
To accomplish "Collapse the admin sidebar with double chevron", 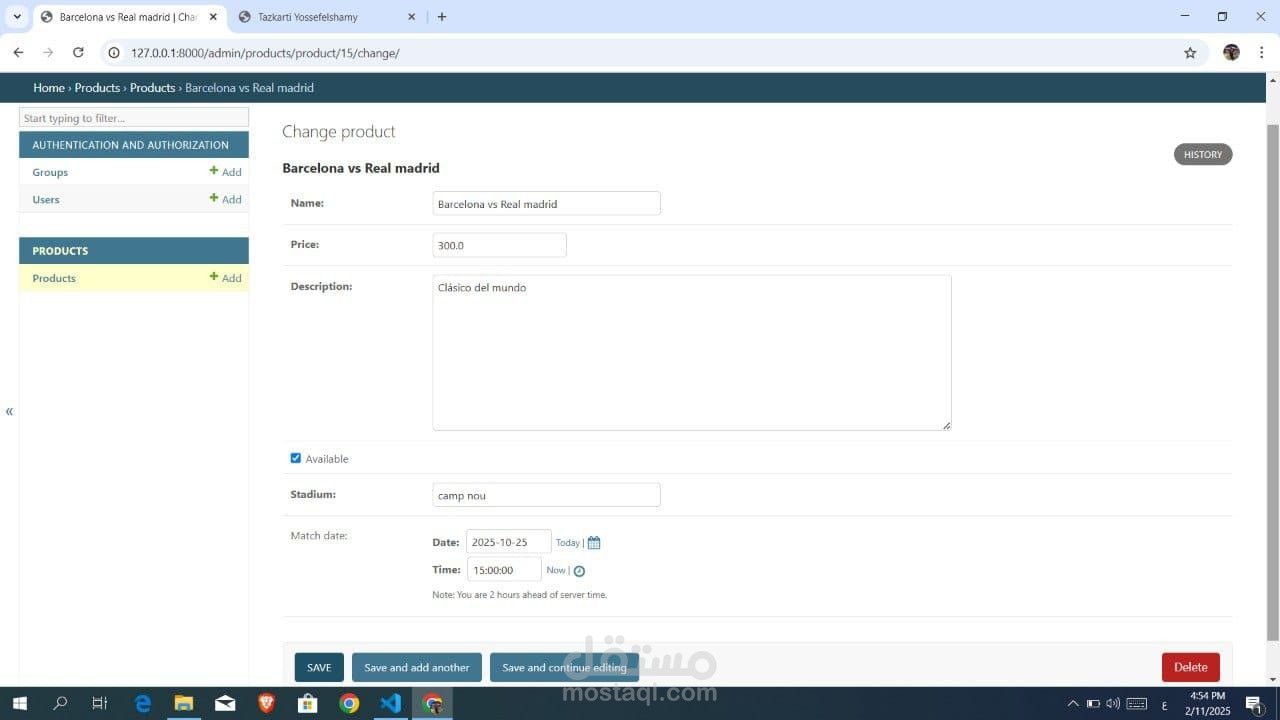I will pos(9,411).
